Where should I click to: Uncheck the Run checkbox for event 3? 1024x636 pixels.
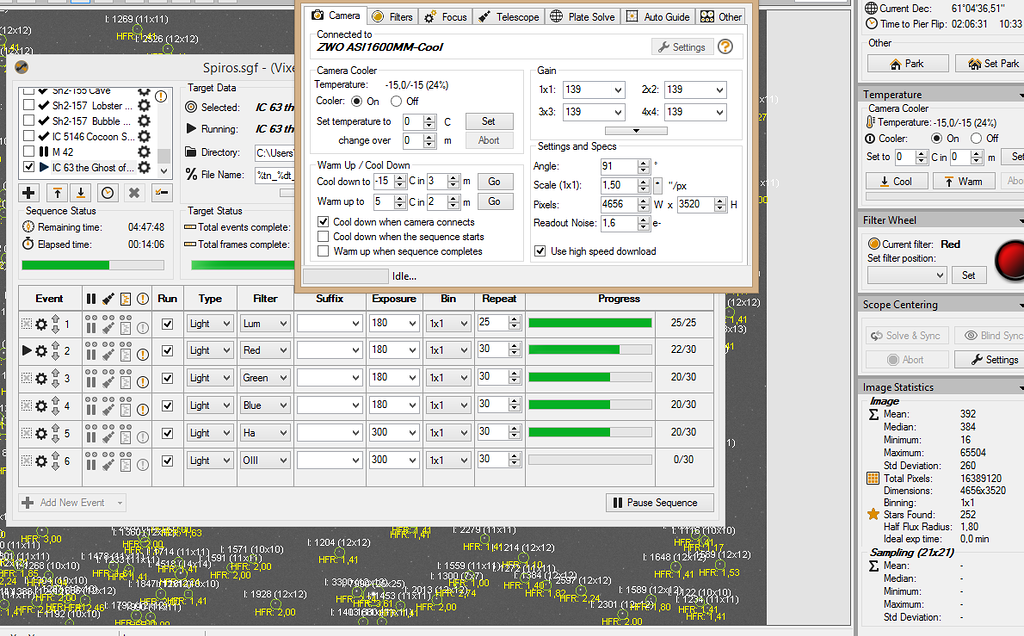pos(168,377)
